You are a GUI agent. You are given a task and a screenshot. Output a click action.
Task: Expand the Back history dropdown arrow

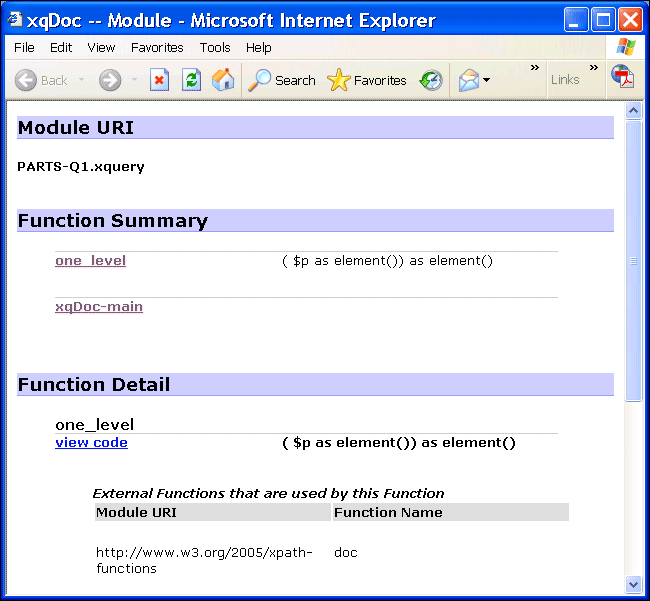pyautogui.click(x=82, y=80)
